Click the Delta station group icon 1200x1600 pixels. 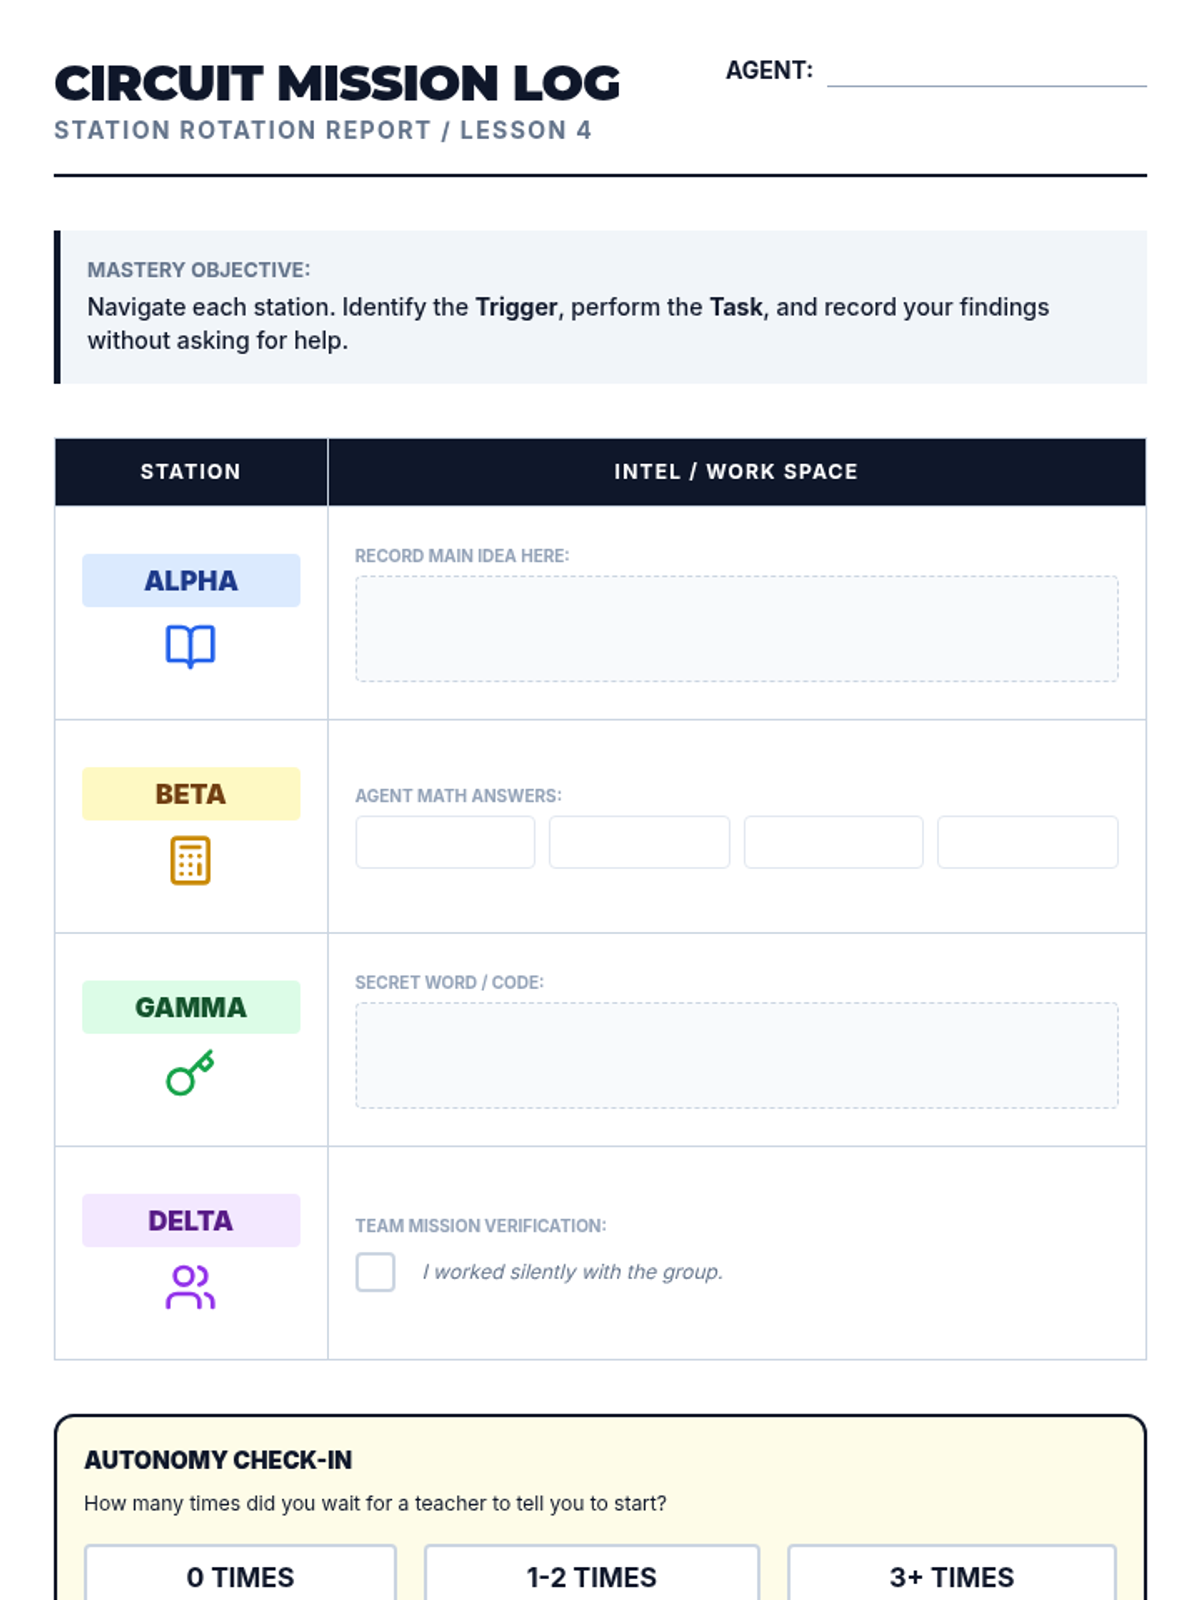point(190,1287)
